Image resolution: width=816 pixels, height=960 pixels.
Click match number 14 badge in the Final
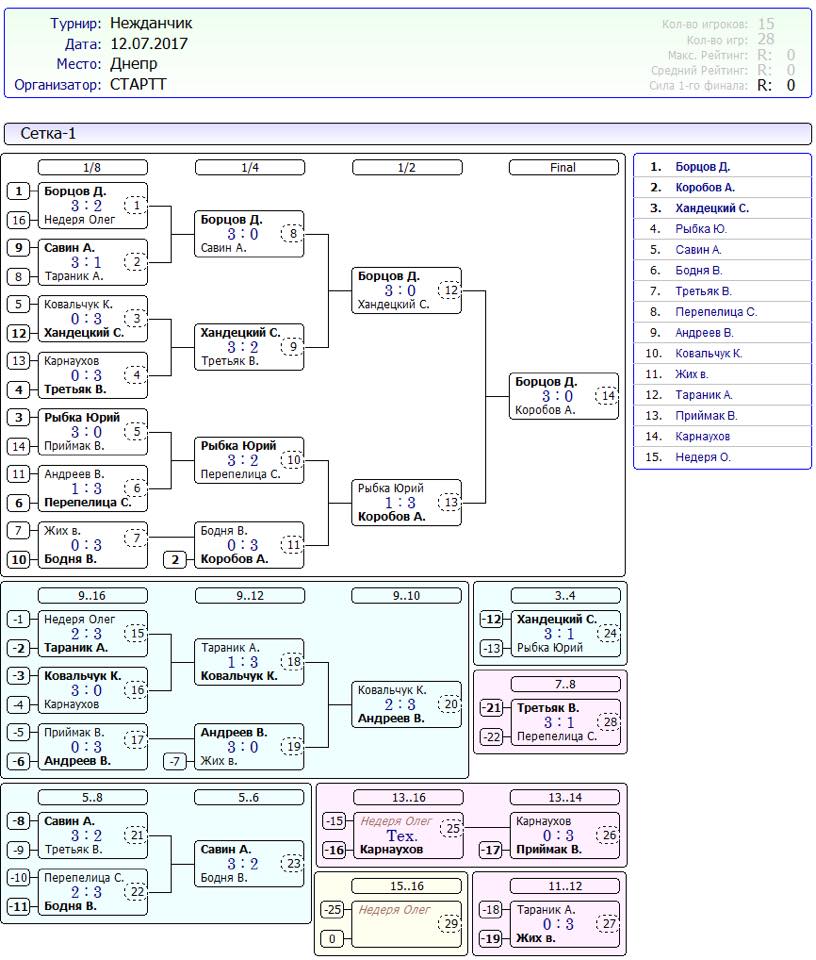[607, 396]
